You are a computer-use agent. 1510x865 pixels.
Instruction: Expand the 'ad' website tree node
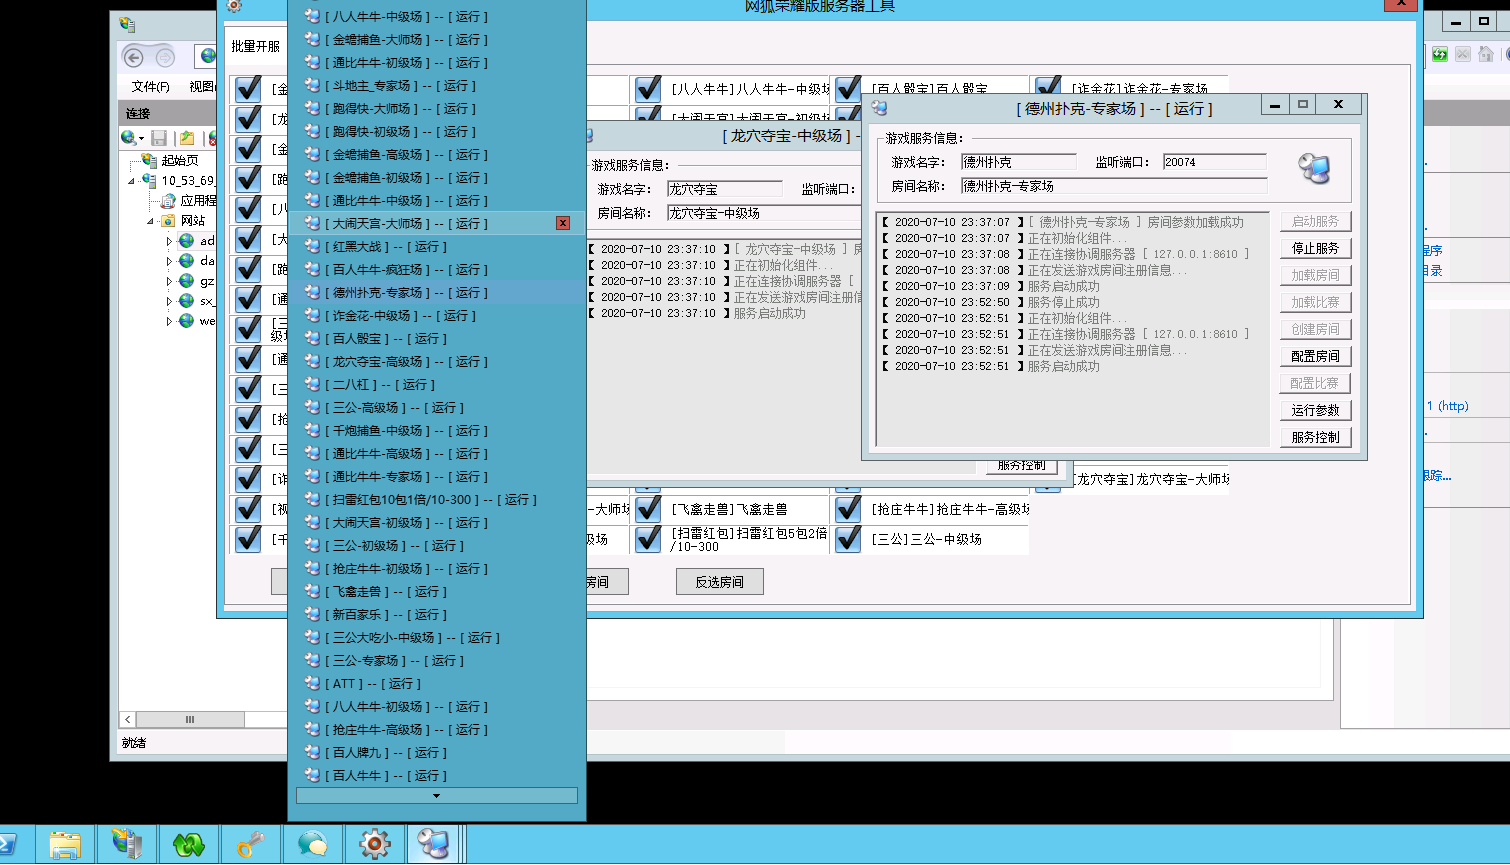168,241
